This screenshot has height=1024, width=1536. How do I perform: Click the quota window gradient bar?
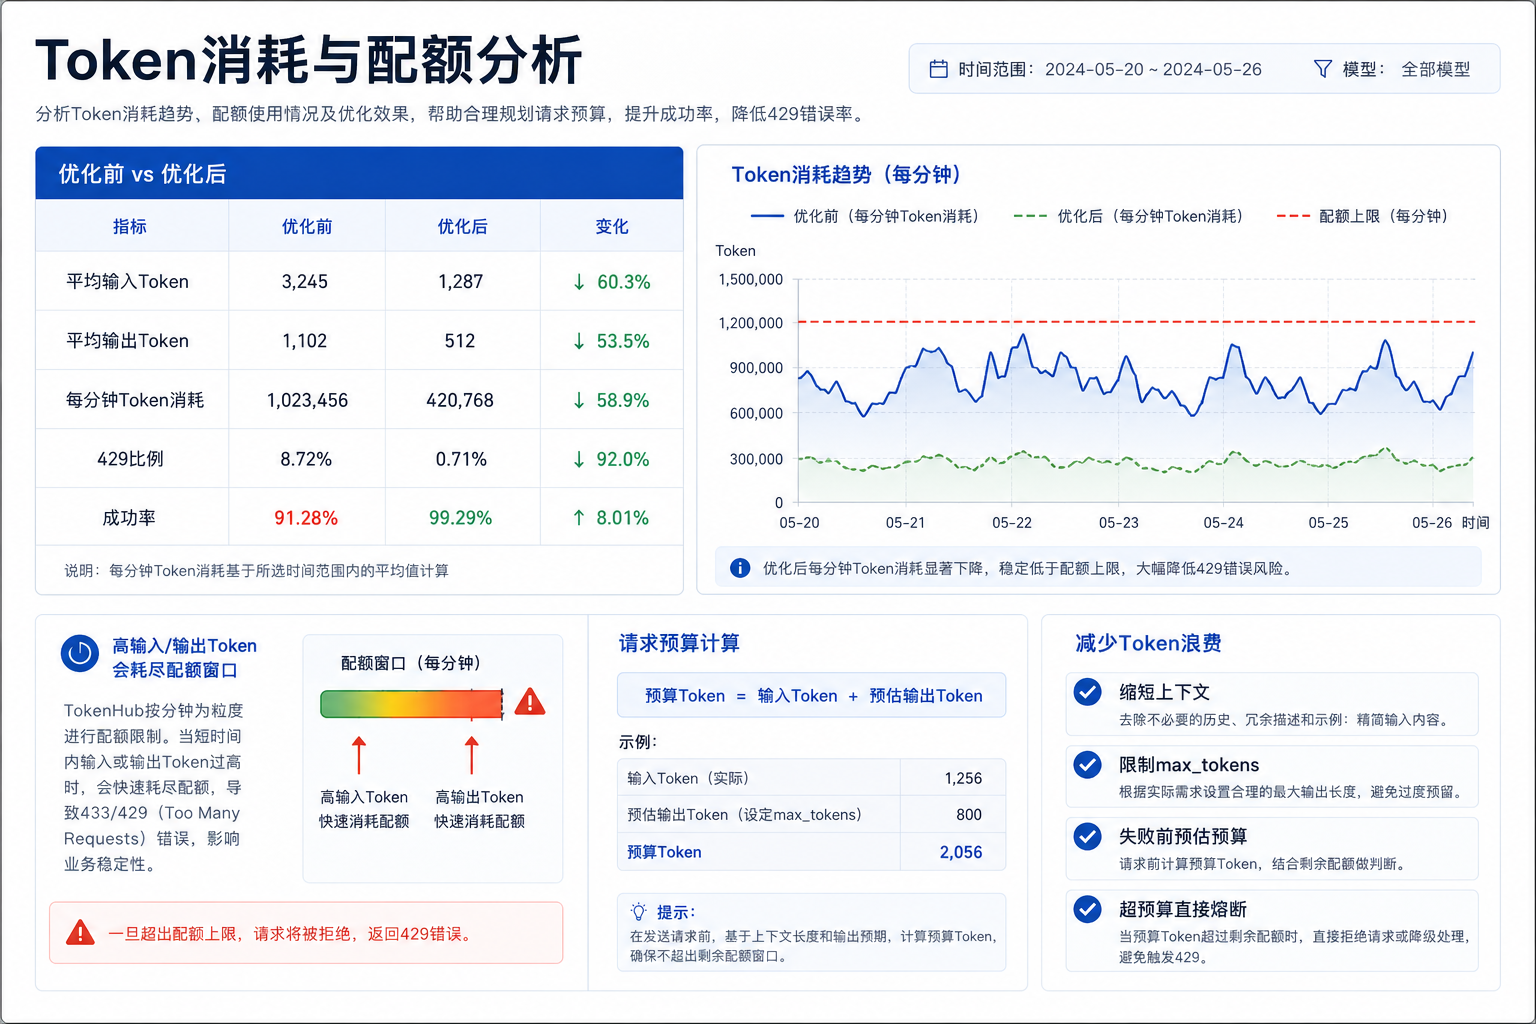pos(411,704)
